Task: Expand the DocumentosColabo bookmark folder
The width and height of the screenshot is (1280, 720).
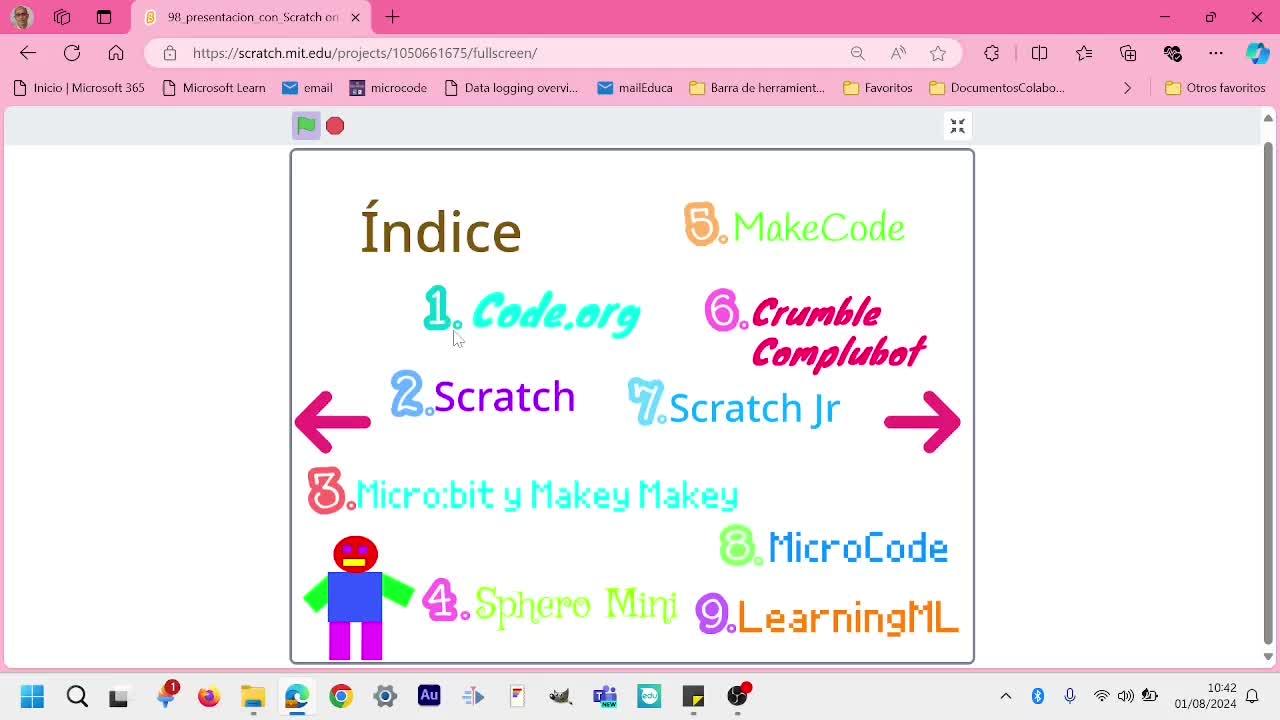Action: tap(997, 88)
